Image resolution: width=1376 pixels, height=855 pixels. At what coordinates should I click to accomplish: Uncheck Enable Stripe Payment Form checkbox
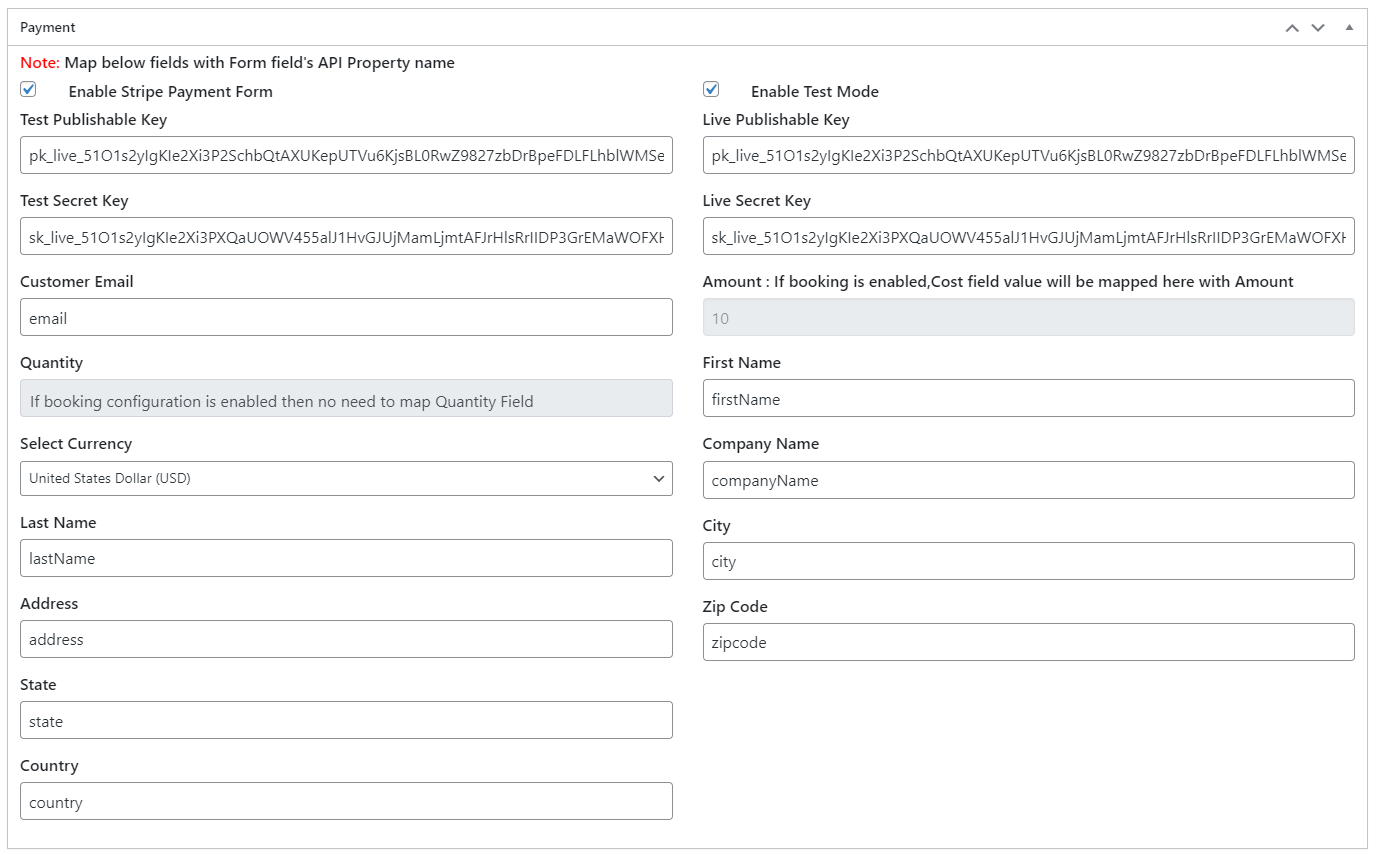click(x=28, y=90)
